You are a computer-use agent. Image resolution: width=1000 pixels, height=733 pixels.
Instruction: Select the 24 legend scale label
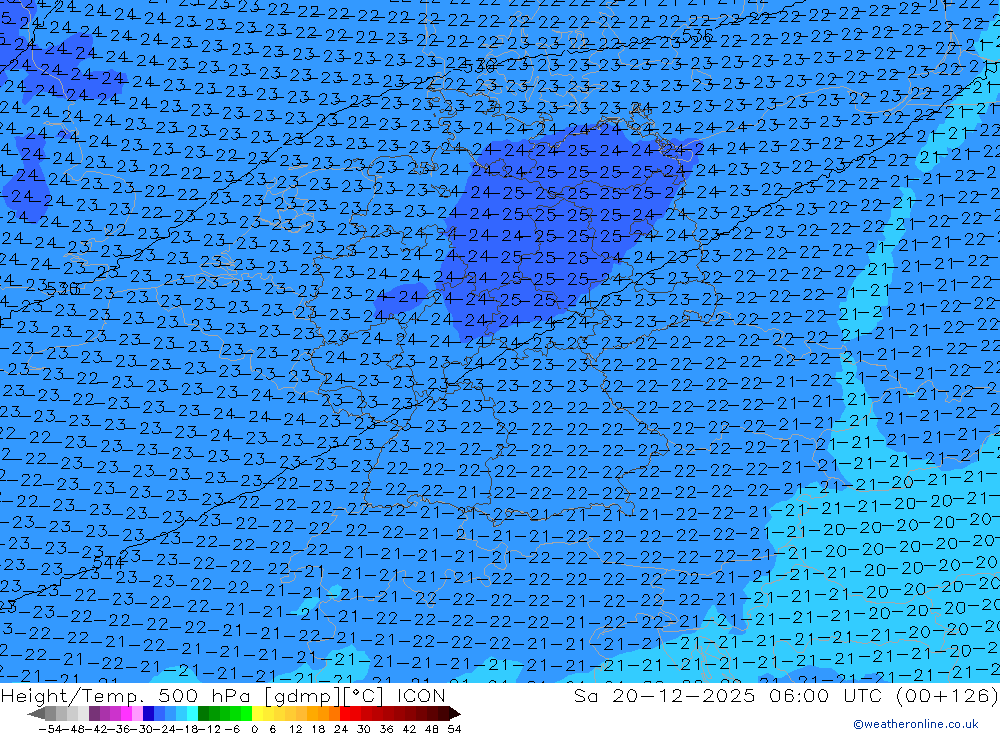tap(341, 729)
